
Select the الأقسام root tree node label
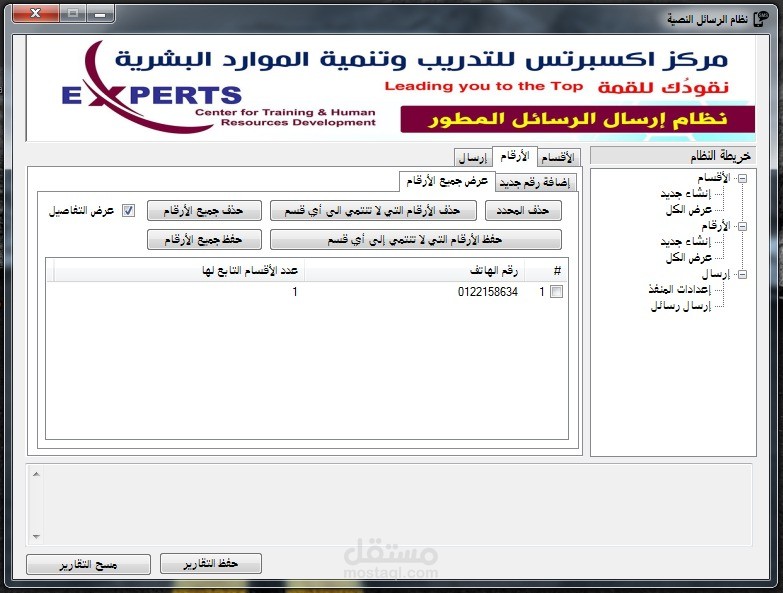[714, 178]
